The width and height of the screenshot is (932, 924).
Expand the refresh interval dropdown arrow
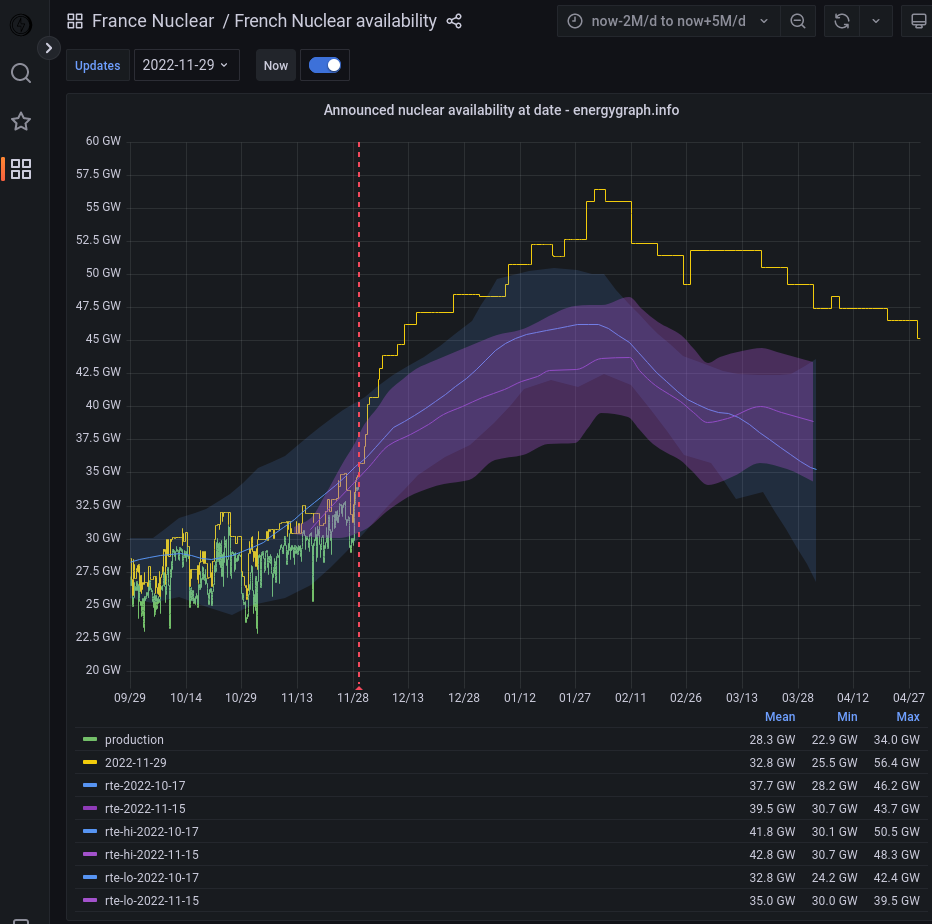pos(876,21)
